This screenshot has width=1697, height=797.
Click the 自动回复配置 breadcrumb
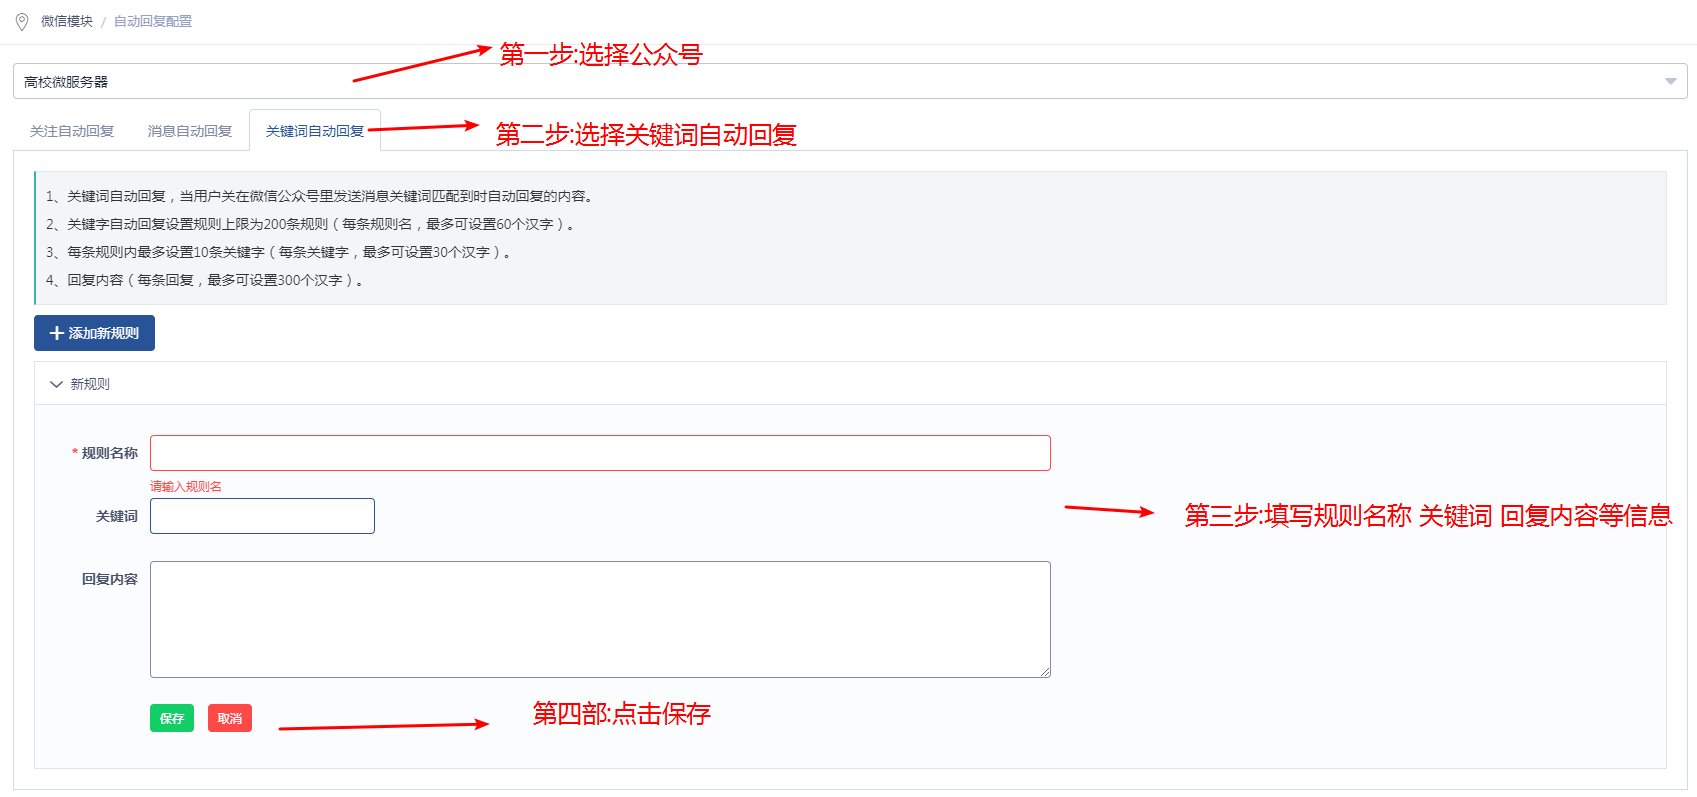click(153, 21)
